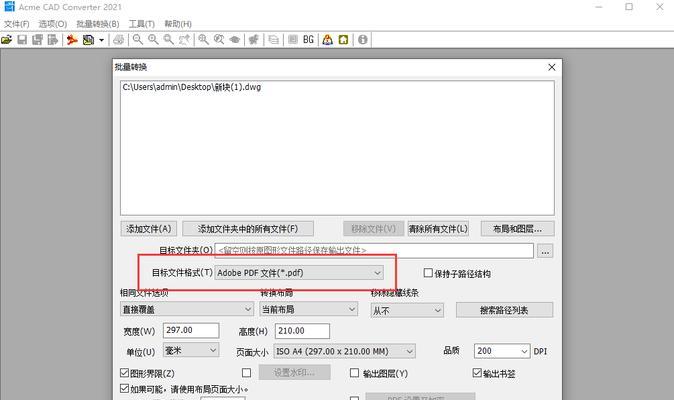The height and width of the screenshot is (400, 674).
Task: Click 添加文件夹中的所有文件(F) button
Action: point(248,229)
